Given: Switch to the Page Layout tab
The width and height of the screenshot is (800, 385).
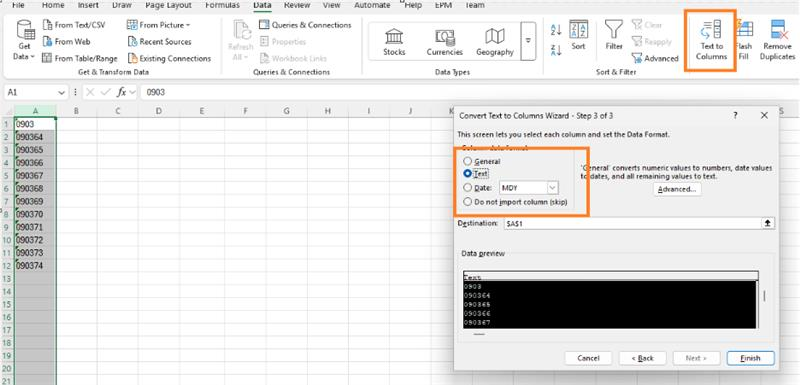Looking at the screenshot, I should coord(168,5).
